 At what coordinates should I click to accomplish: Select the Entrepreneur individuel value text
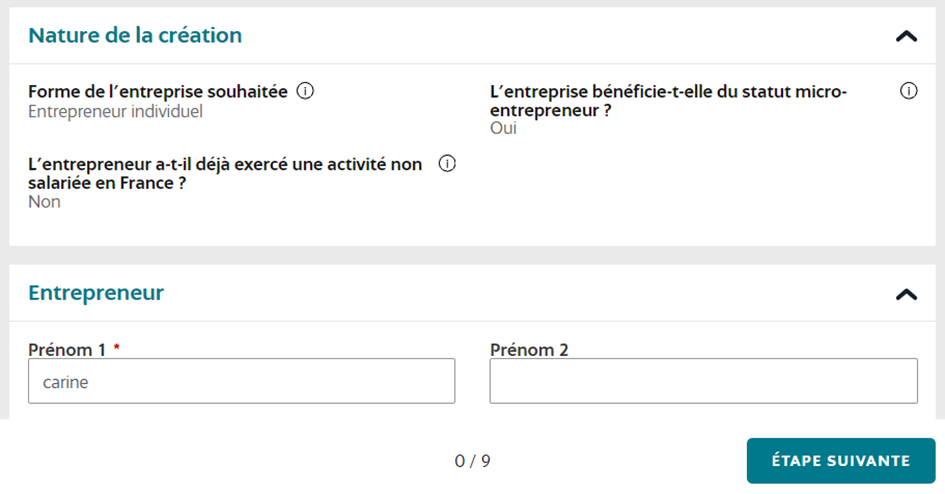pyautogui.click(x=115, y=111)
